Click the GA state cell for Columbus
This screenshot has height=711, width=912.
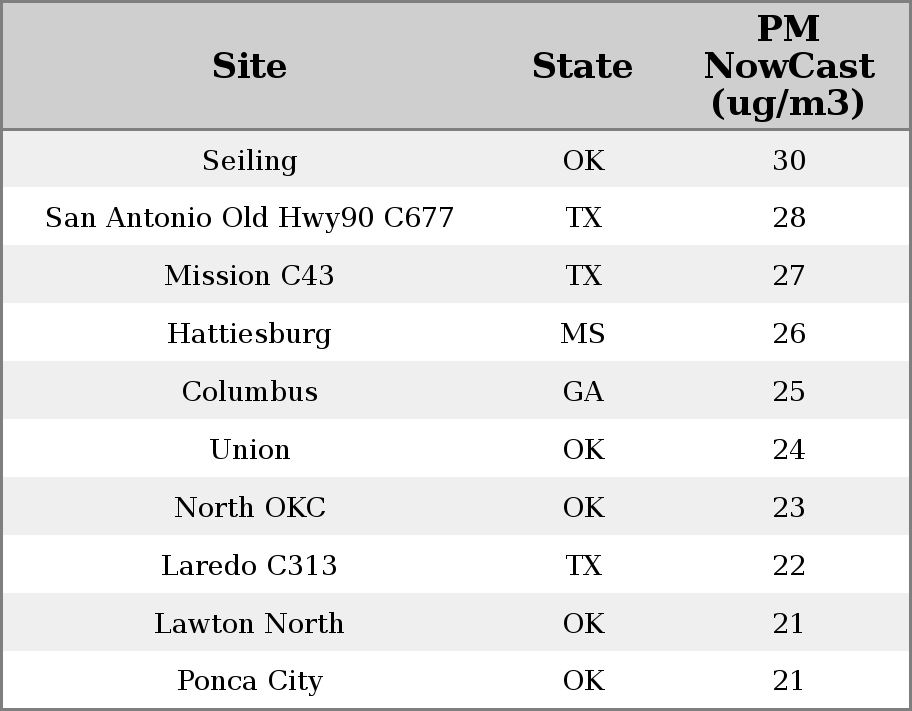click(x=583, y=392)
